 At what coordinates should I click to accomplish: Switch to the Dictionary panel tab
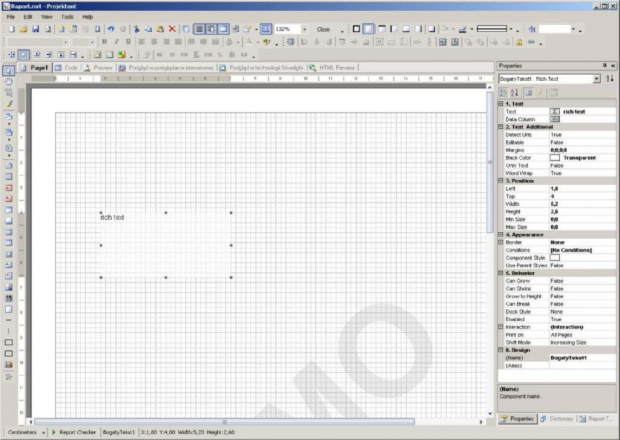point(557,419)
